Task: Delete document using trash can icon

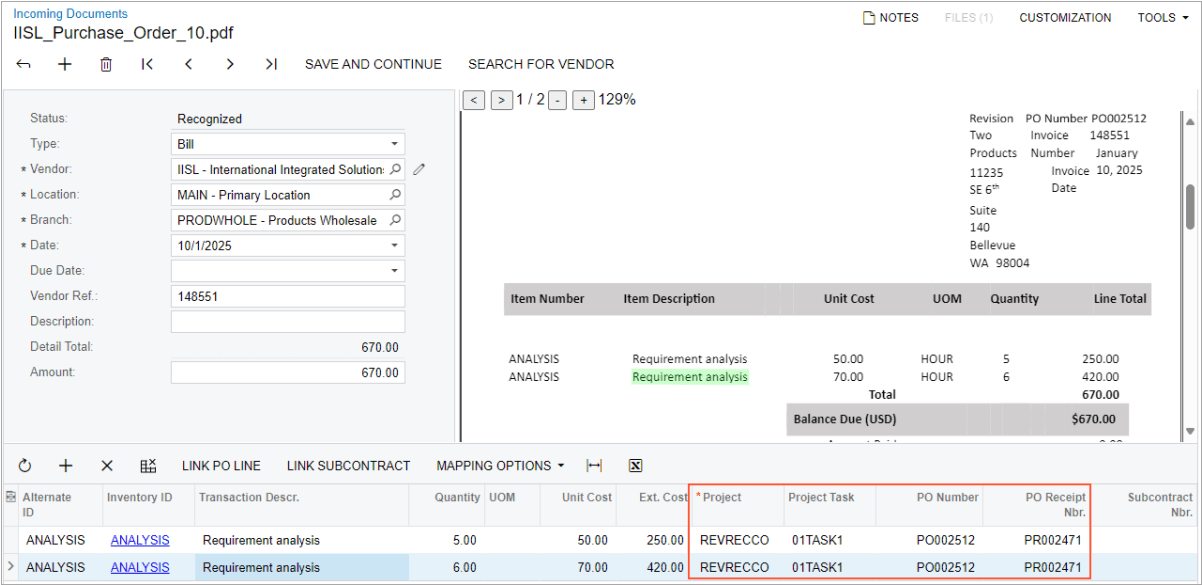Action: click(106, 64)
